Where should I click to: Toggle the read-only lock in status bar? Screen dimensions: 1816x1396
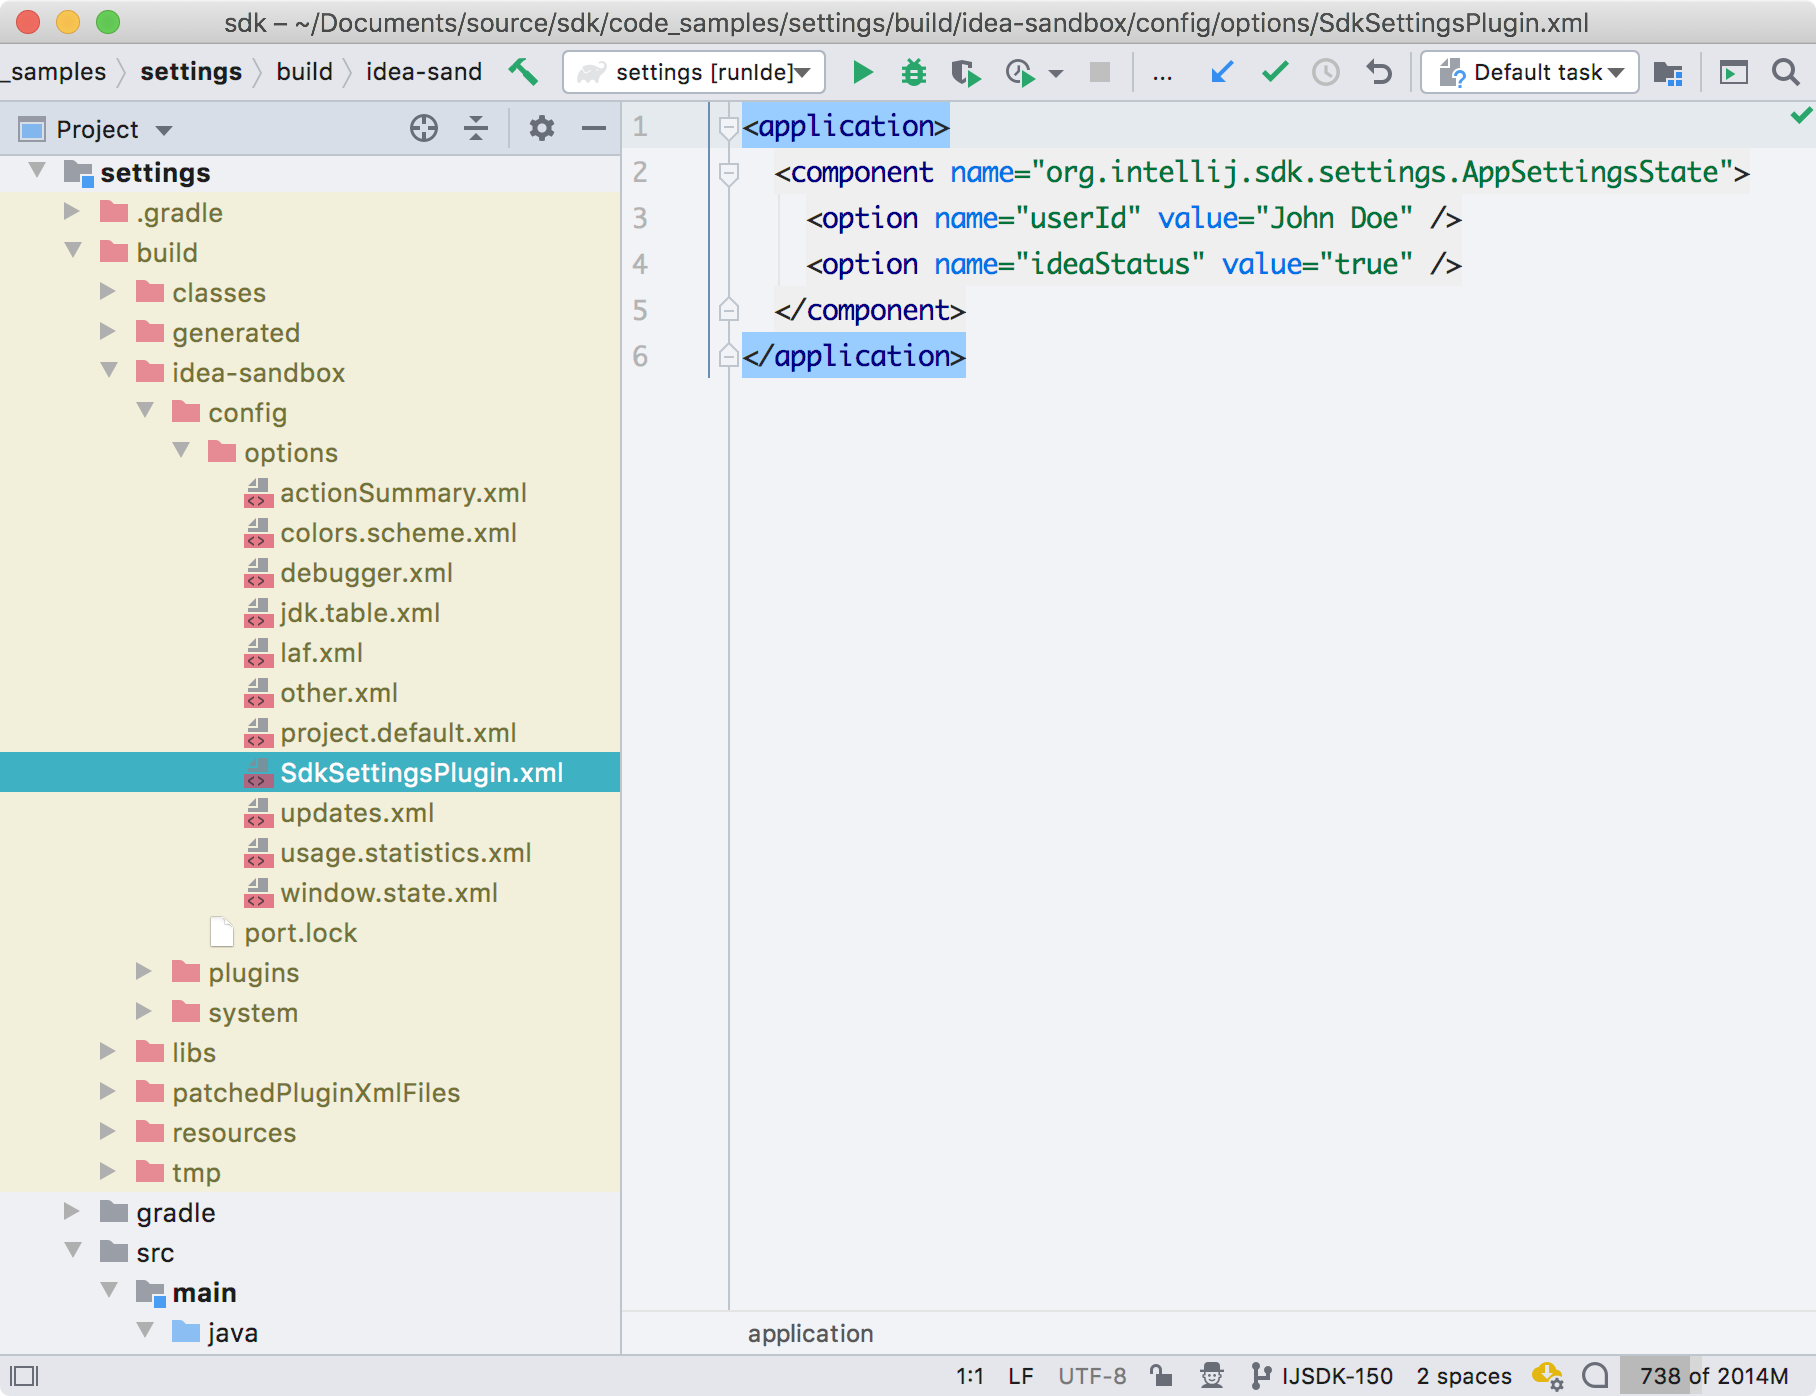1160,1375
